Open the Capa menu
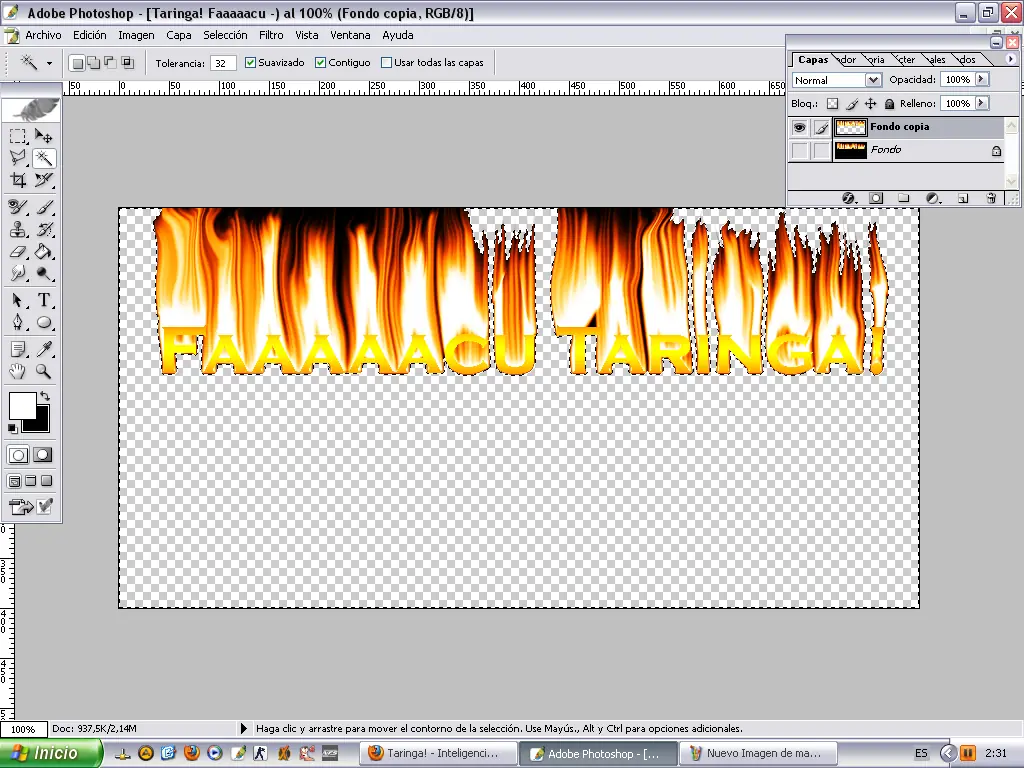This screenshot has height=768, width=1024. click(178, 35)
